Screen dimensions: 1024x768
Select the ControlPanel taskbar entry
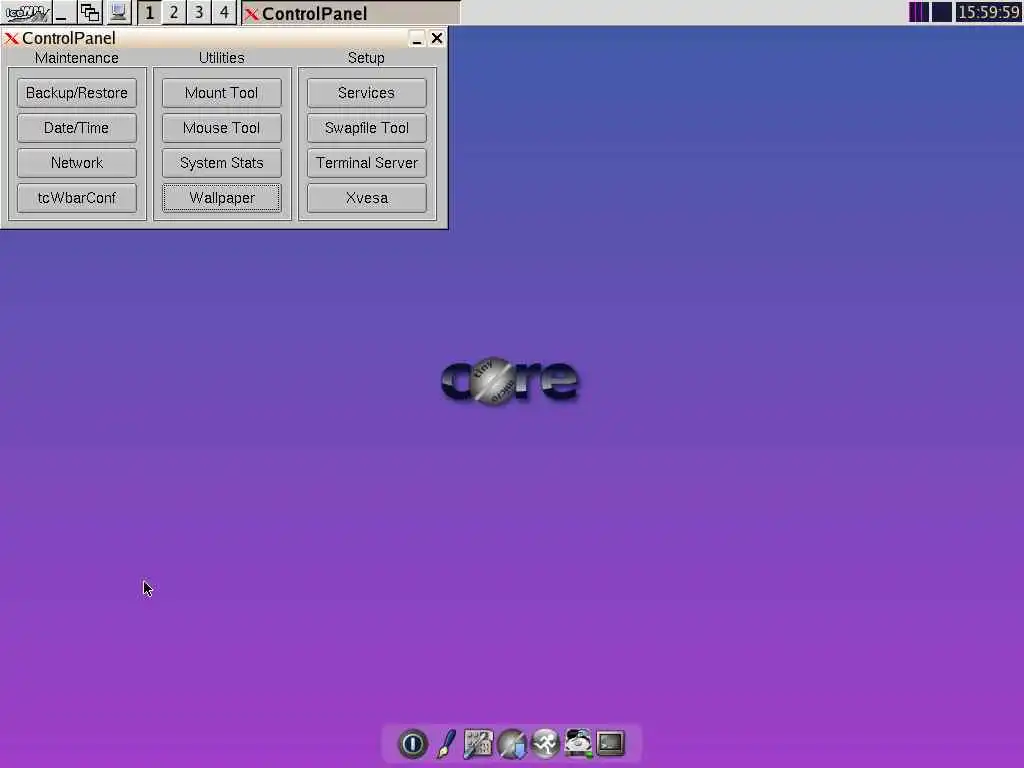[x=351, y=13]
